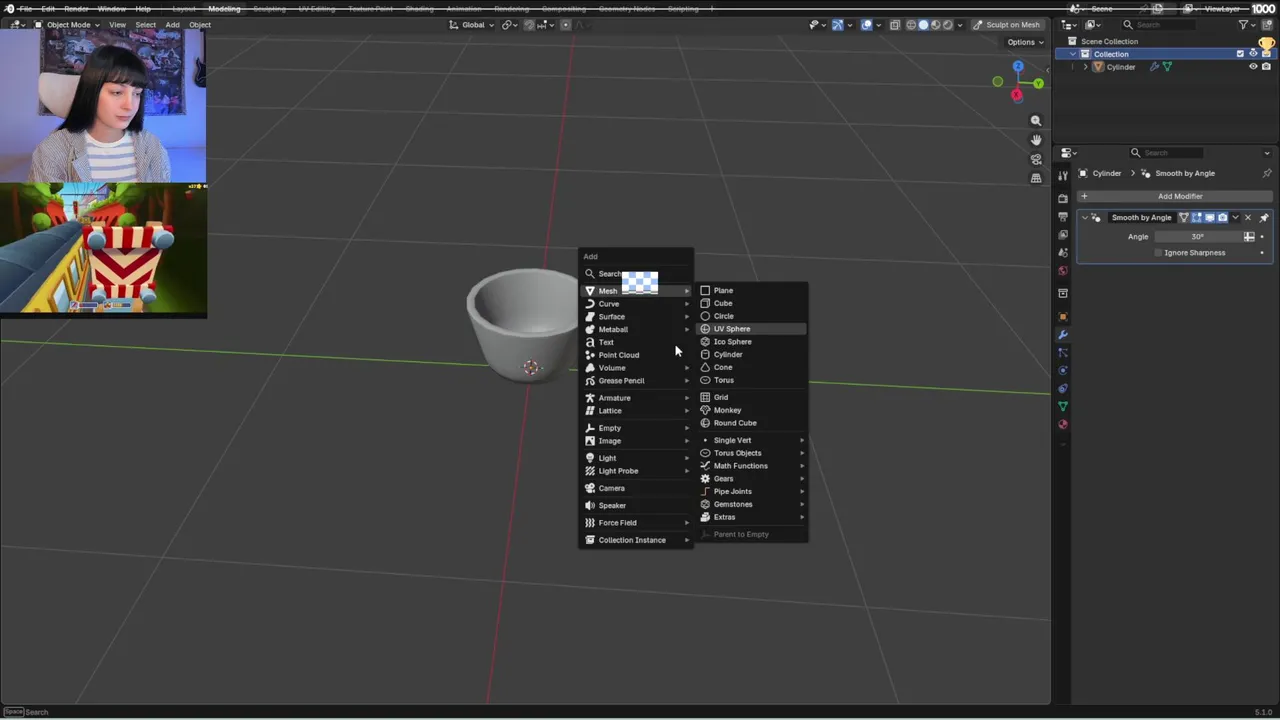Select Round Cube from the Mesh list
This screenshot has height=720, width=1280.
[x=751, y=423]
